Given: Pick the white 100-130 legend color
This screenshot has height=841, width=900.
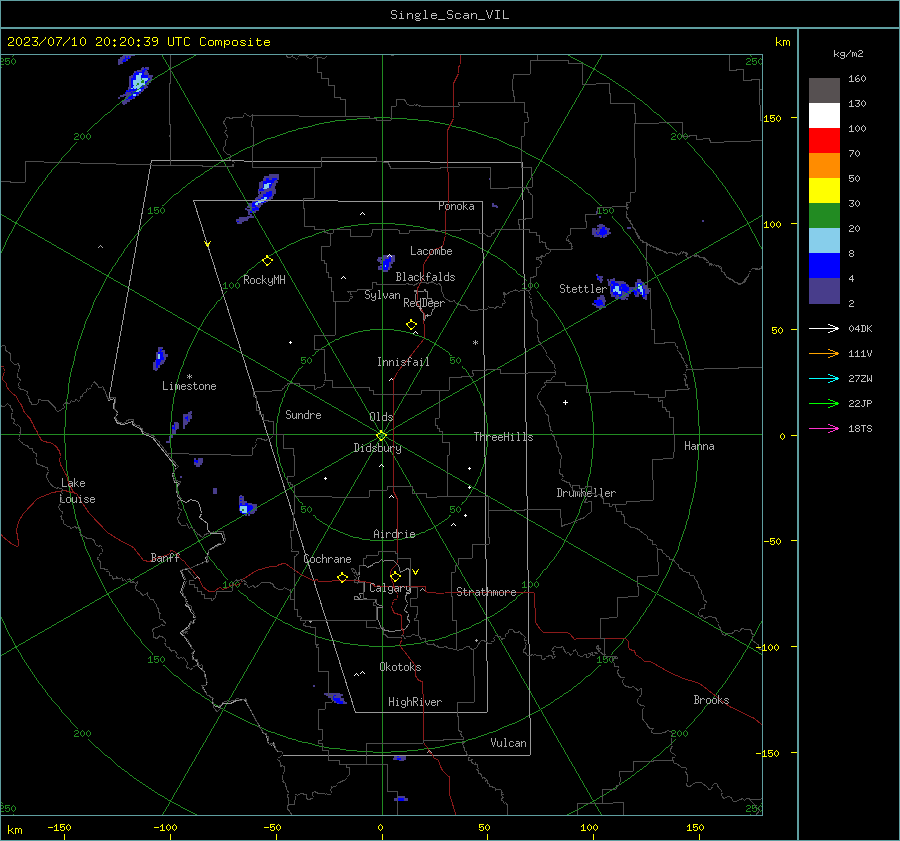Looking at the screenshot, I should 824,116.
